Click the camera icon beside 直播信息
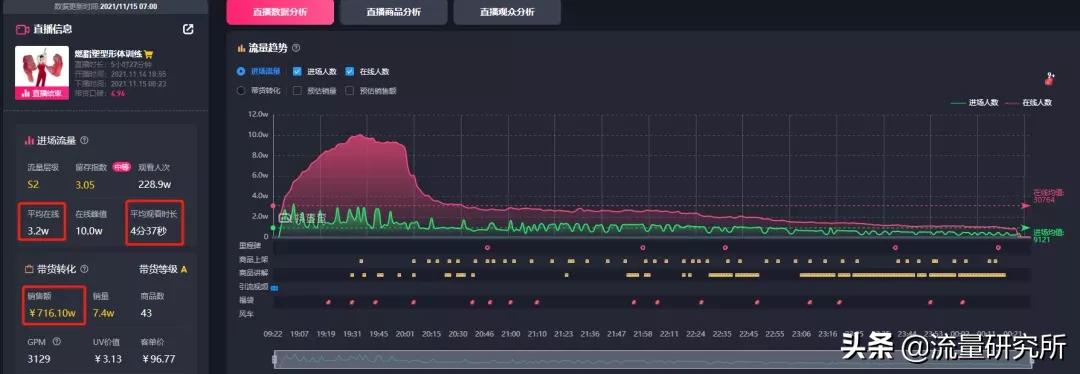Image resolution: width=1080 pixels, height=374 pixels. point(22,30)
